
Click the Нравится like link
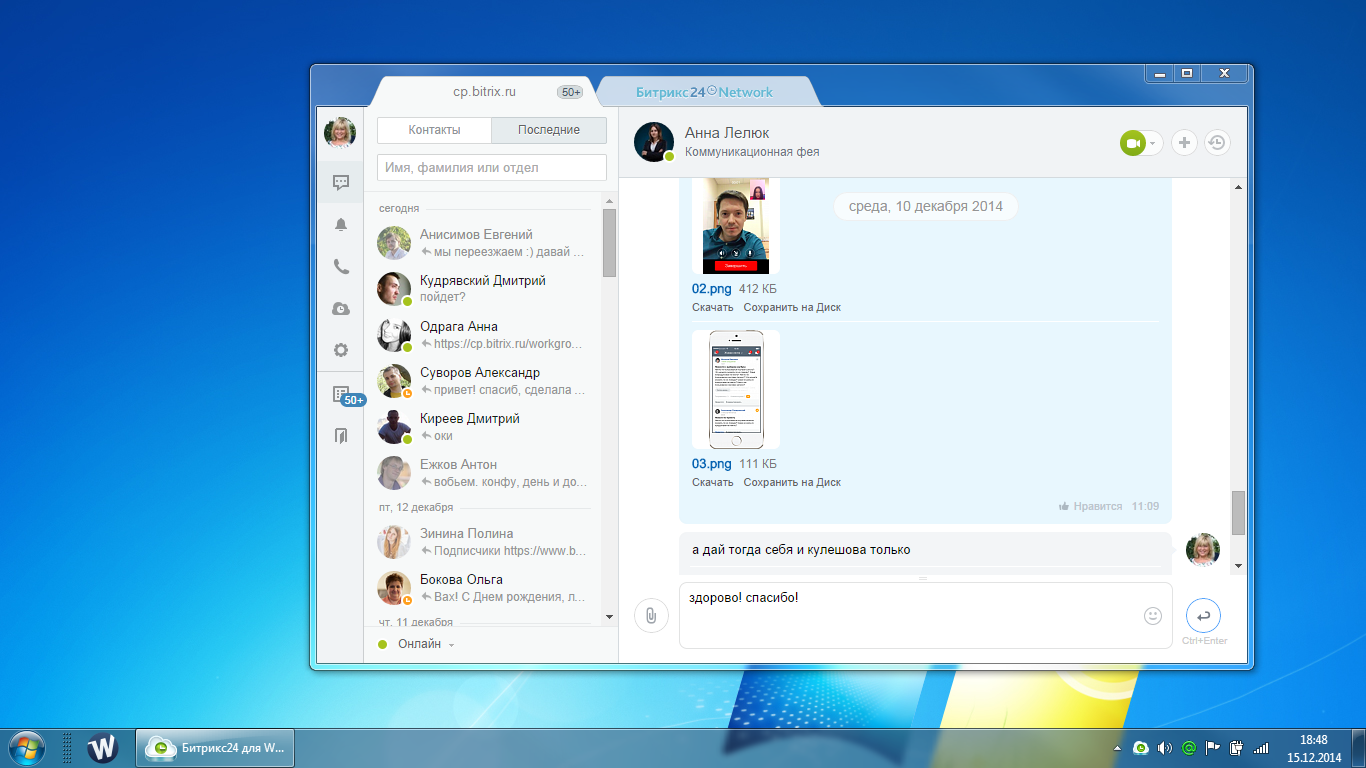point(1097,507)
